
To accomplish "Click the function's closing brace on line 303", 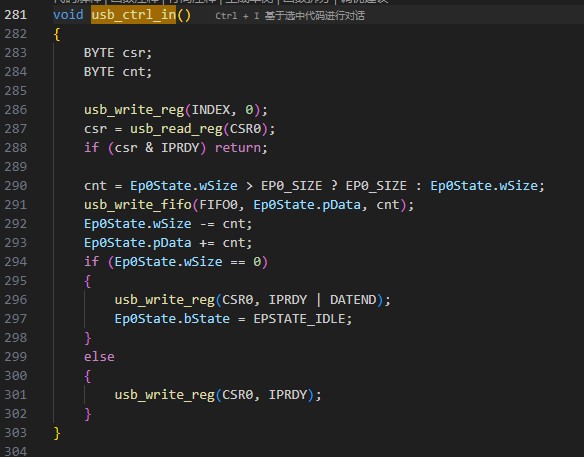I will coord(57,433).
